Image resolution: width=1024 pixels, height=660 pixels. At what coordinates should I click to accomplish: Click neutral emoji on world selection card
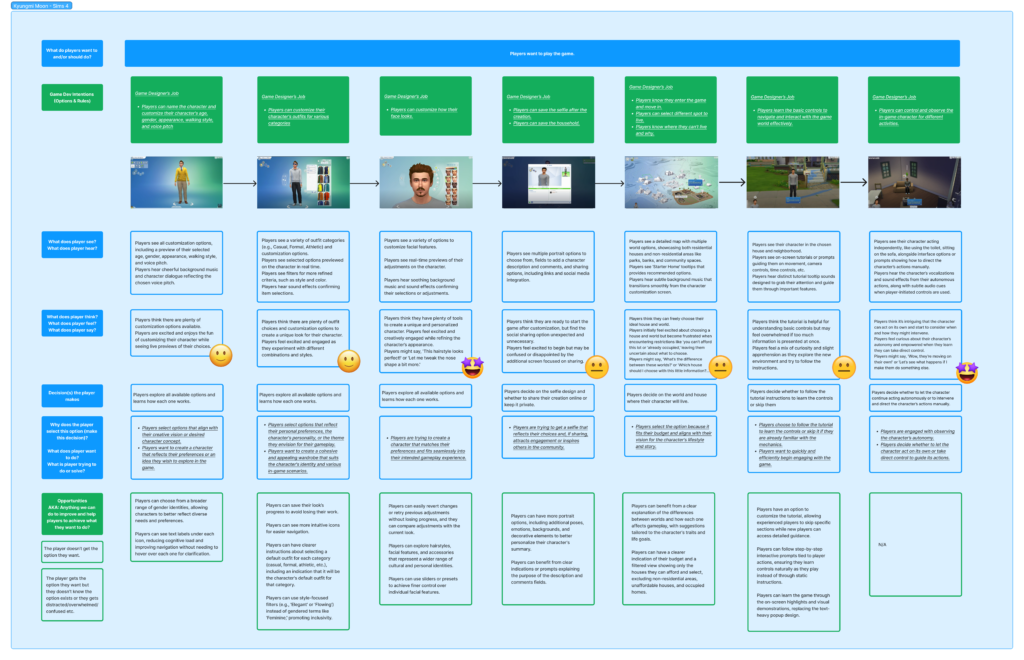719,367
